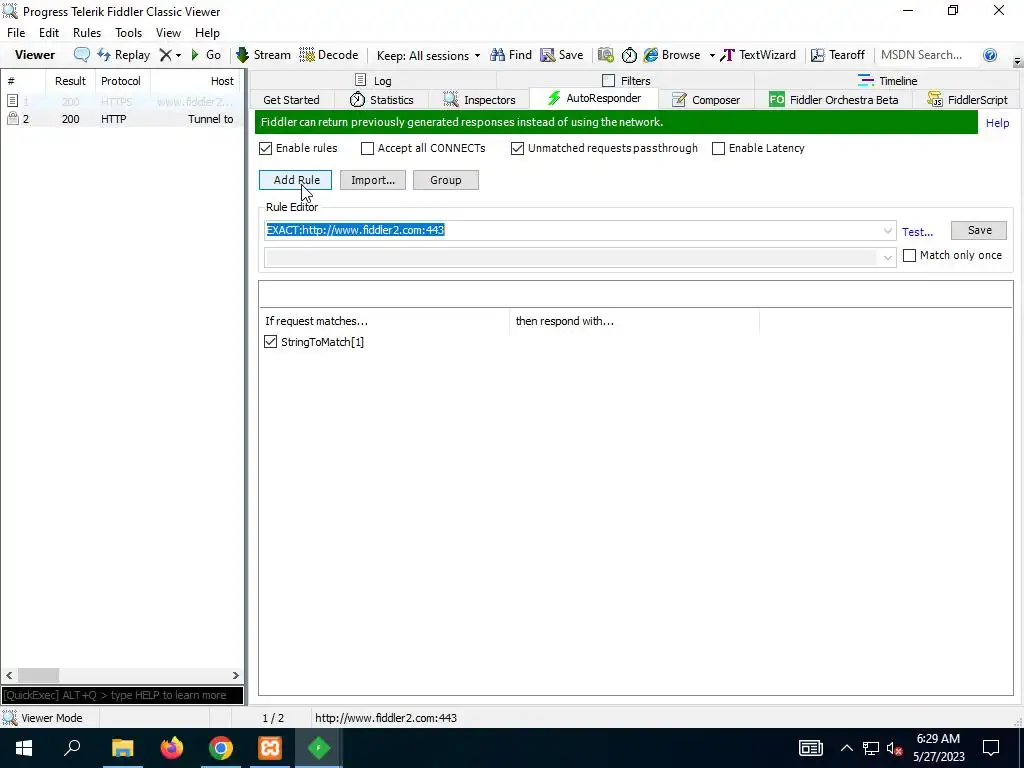The height and width of the screenshot is (768, 1024).
Task: Switch to the Statistics tab
Action: click(382, 100)
